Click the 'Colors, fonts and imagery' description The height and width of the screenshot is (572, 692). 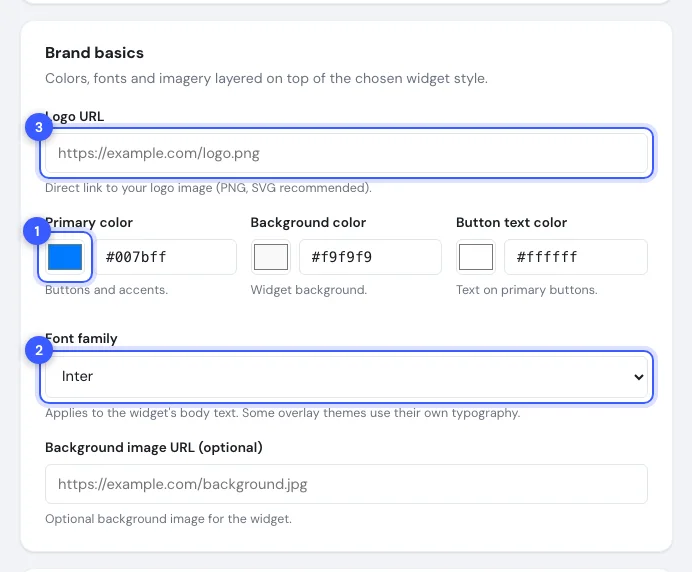pos(266,79)
